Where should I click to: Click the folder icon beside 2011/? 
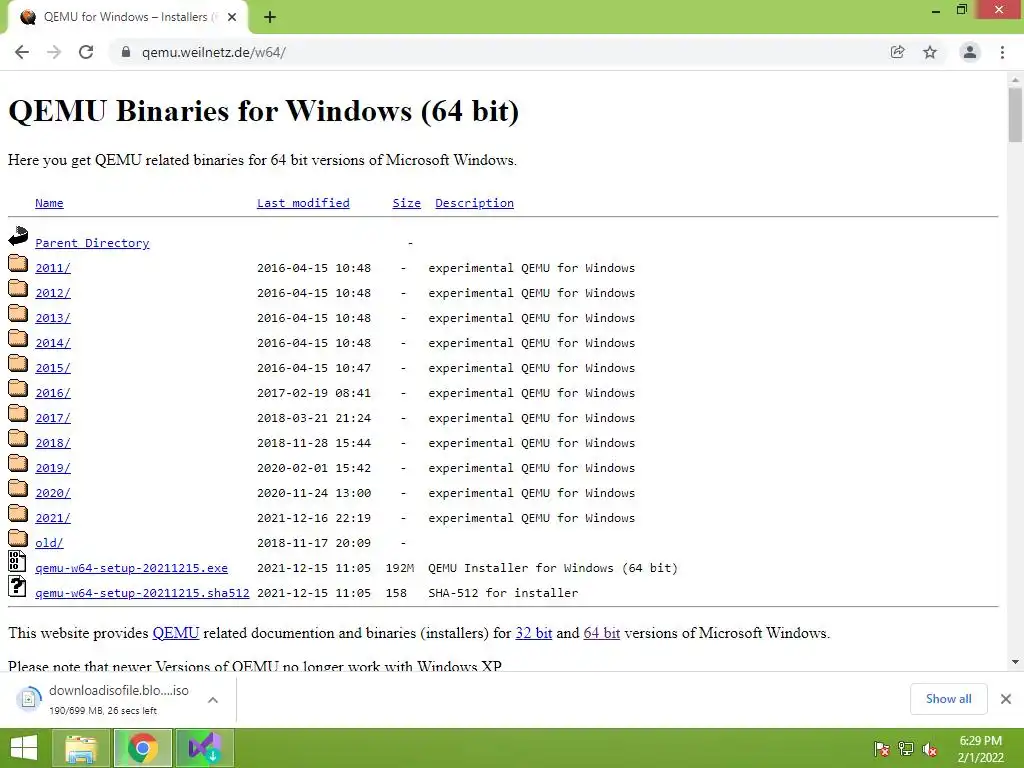(x=18, y=263)
